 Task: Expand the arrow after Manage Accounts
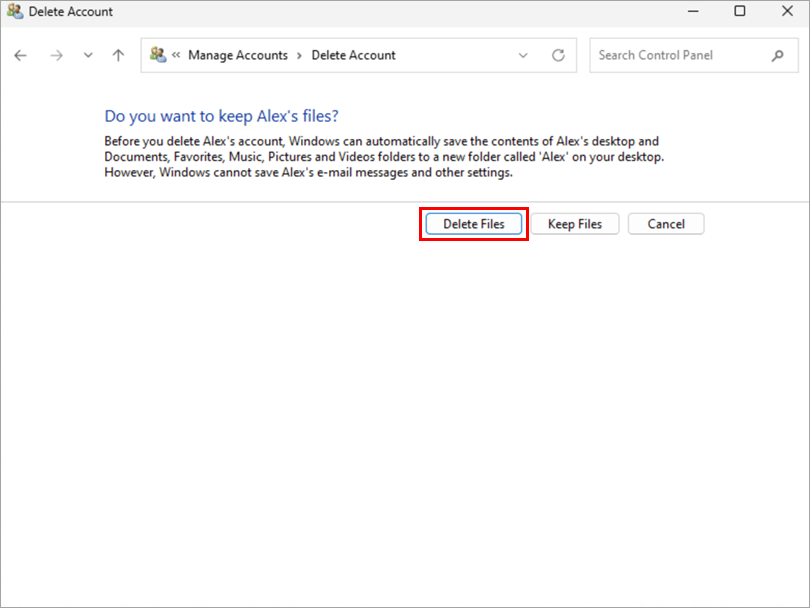point(299,56)
